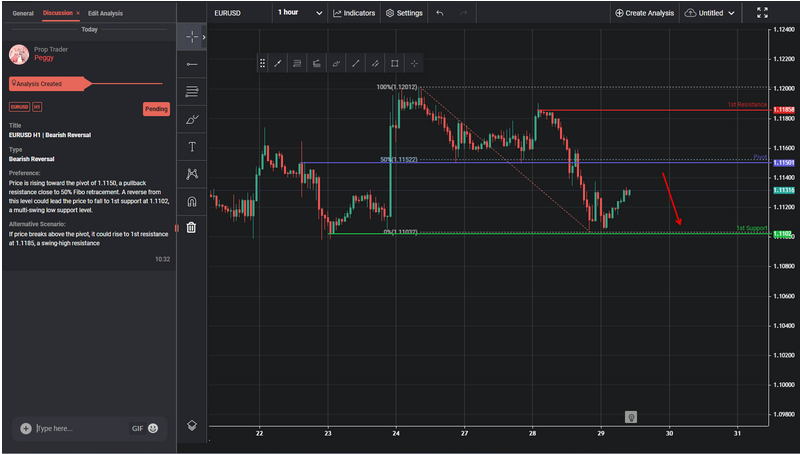
Task: Select the Text tool in sidebar
Action: [x=192, y=147]
